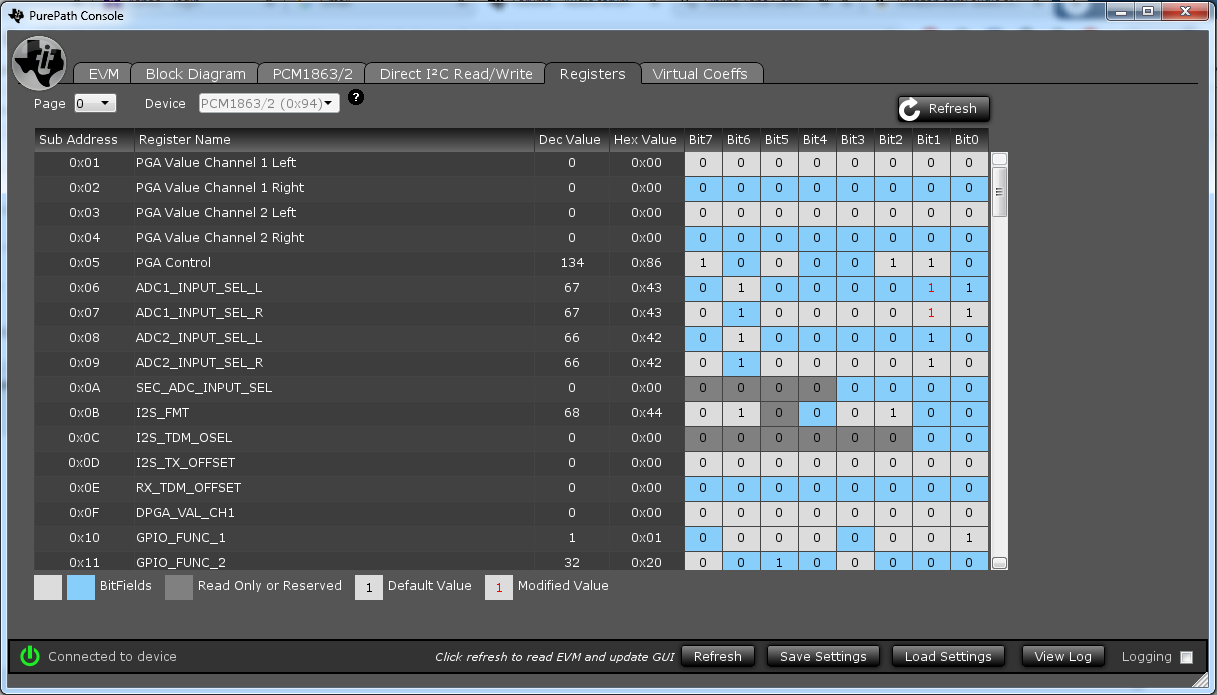The width and height of the screenshot is (1217, 695).
Task: Click the green power connection icon
Action: coord(30,656)
